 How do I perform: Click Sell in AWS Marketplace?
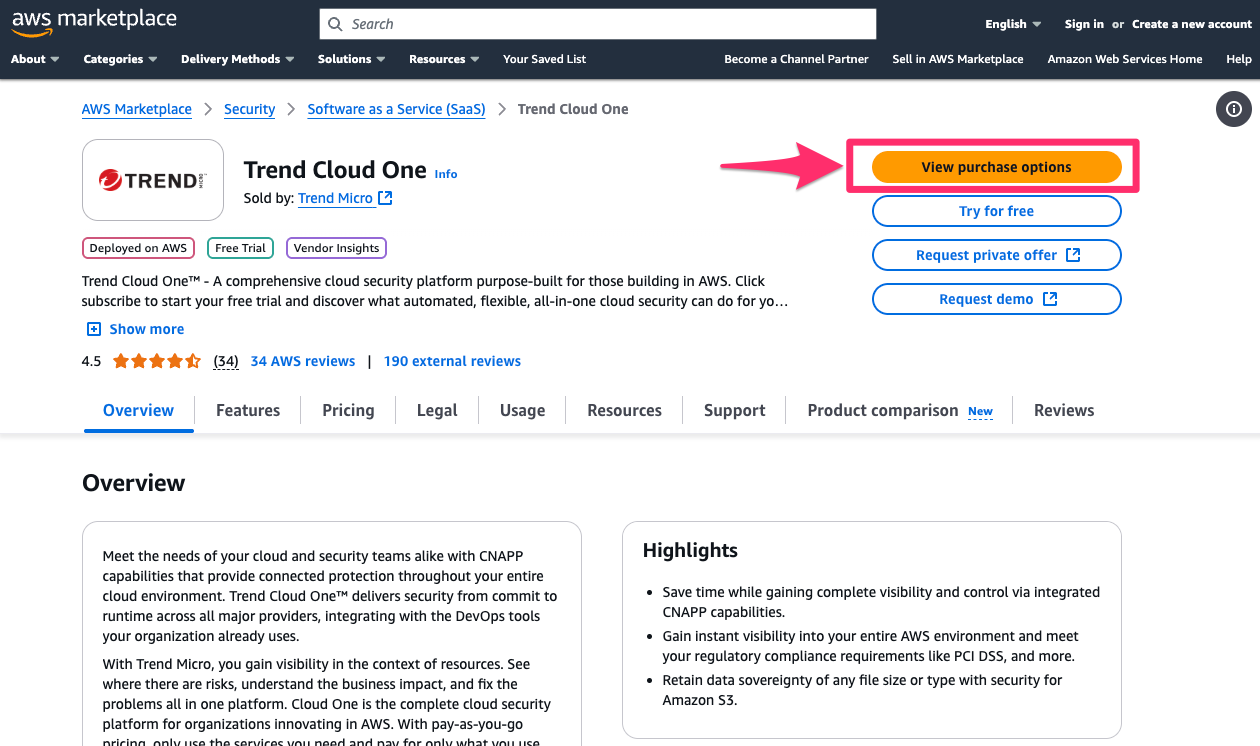pos(958,59)
